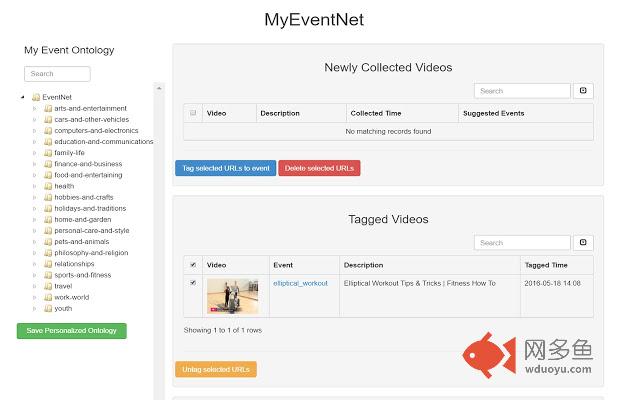Click the arts-and-entertainment folder icon

pos(48,108)
